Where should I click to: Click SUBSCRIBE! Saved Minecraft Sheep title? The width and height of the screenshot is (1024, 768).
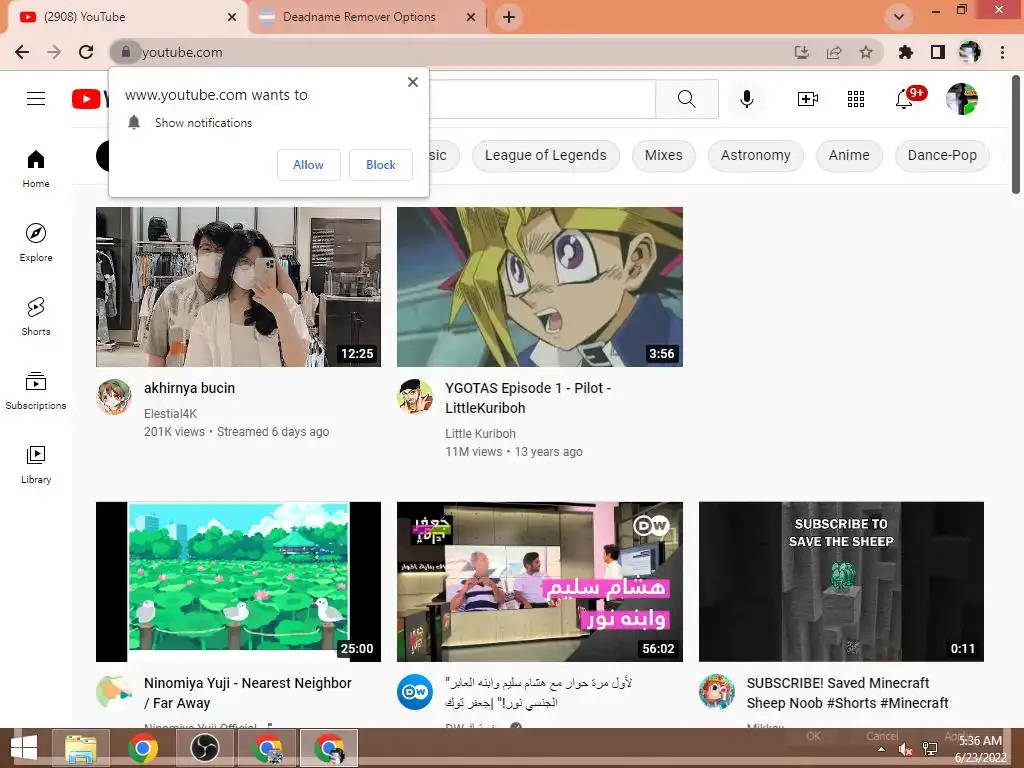tap(848, 693)
